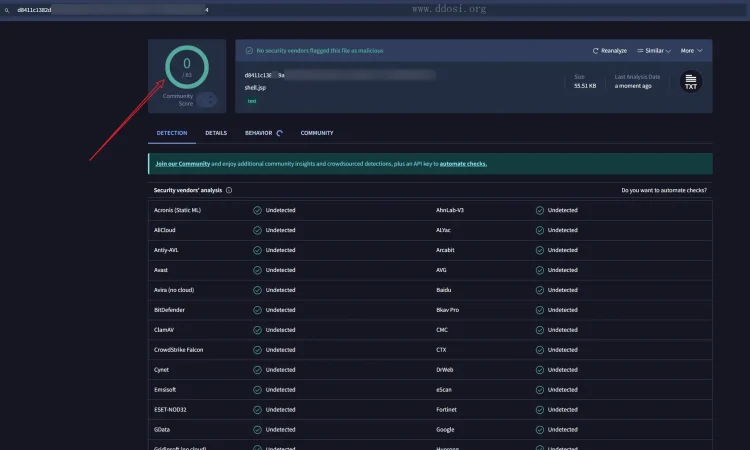Select the 55.51 KB size value

(585, 86)
